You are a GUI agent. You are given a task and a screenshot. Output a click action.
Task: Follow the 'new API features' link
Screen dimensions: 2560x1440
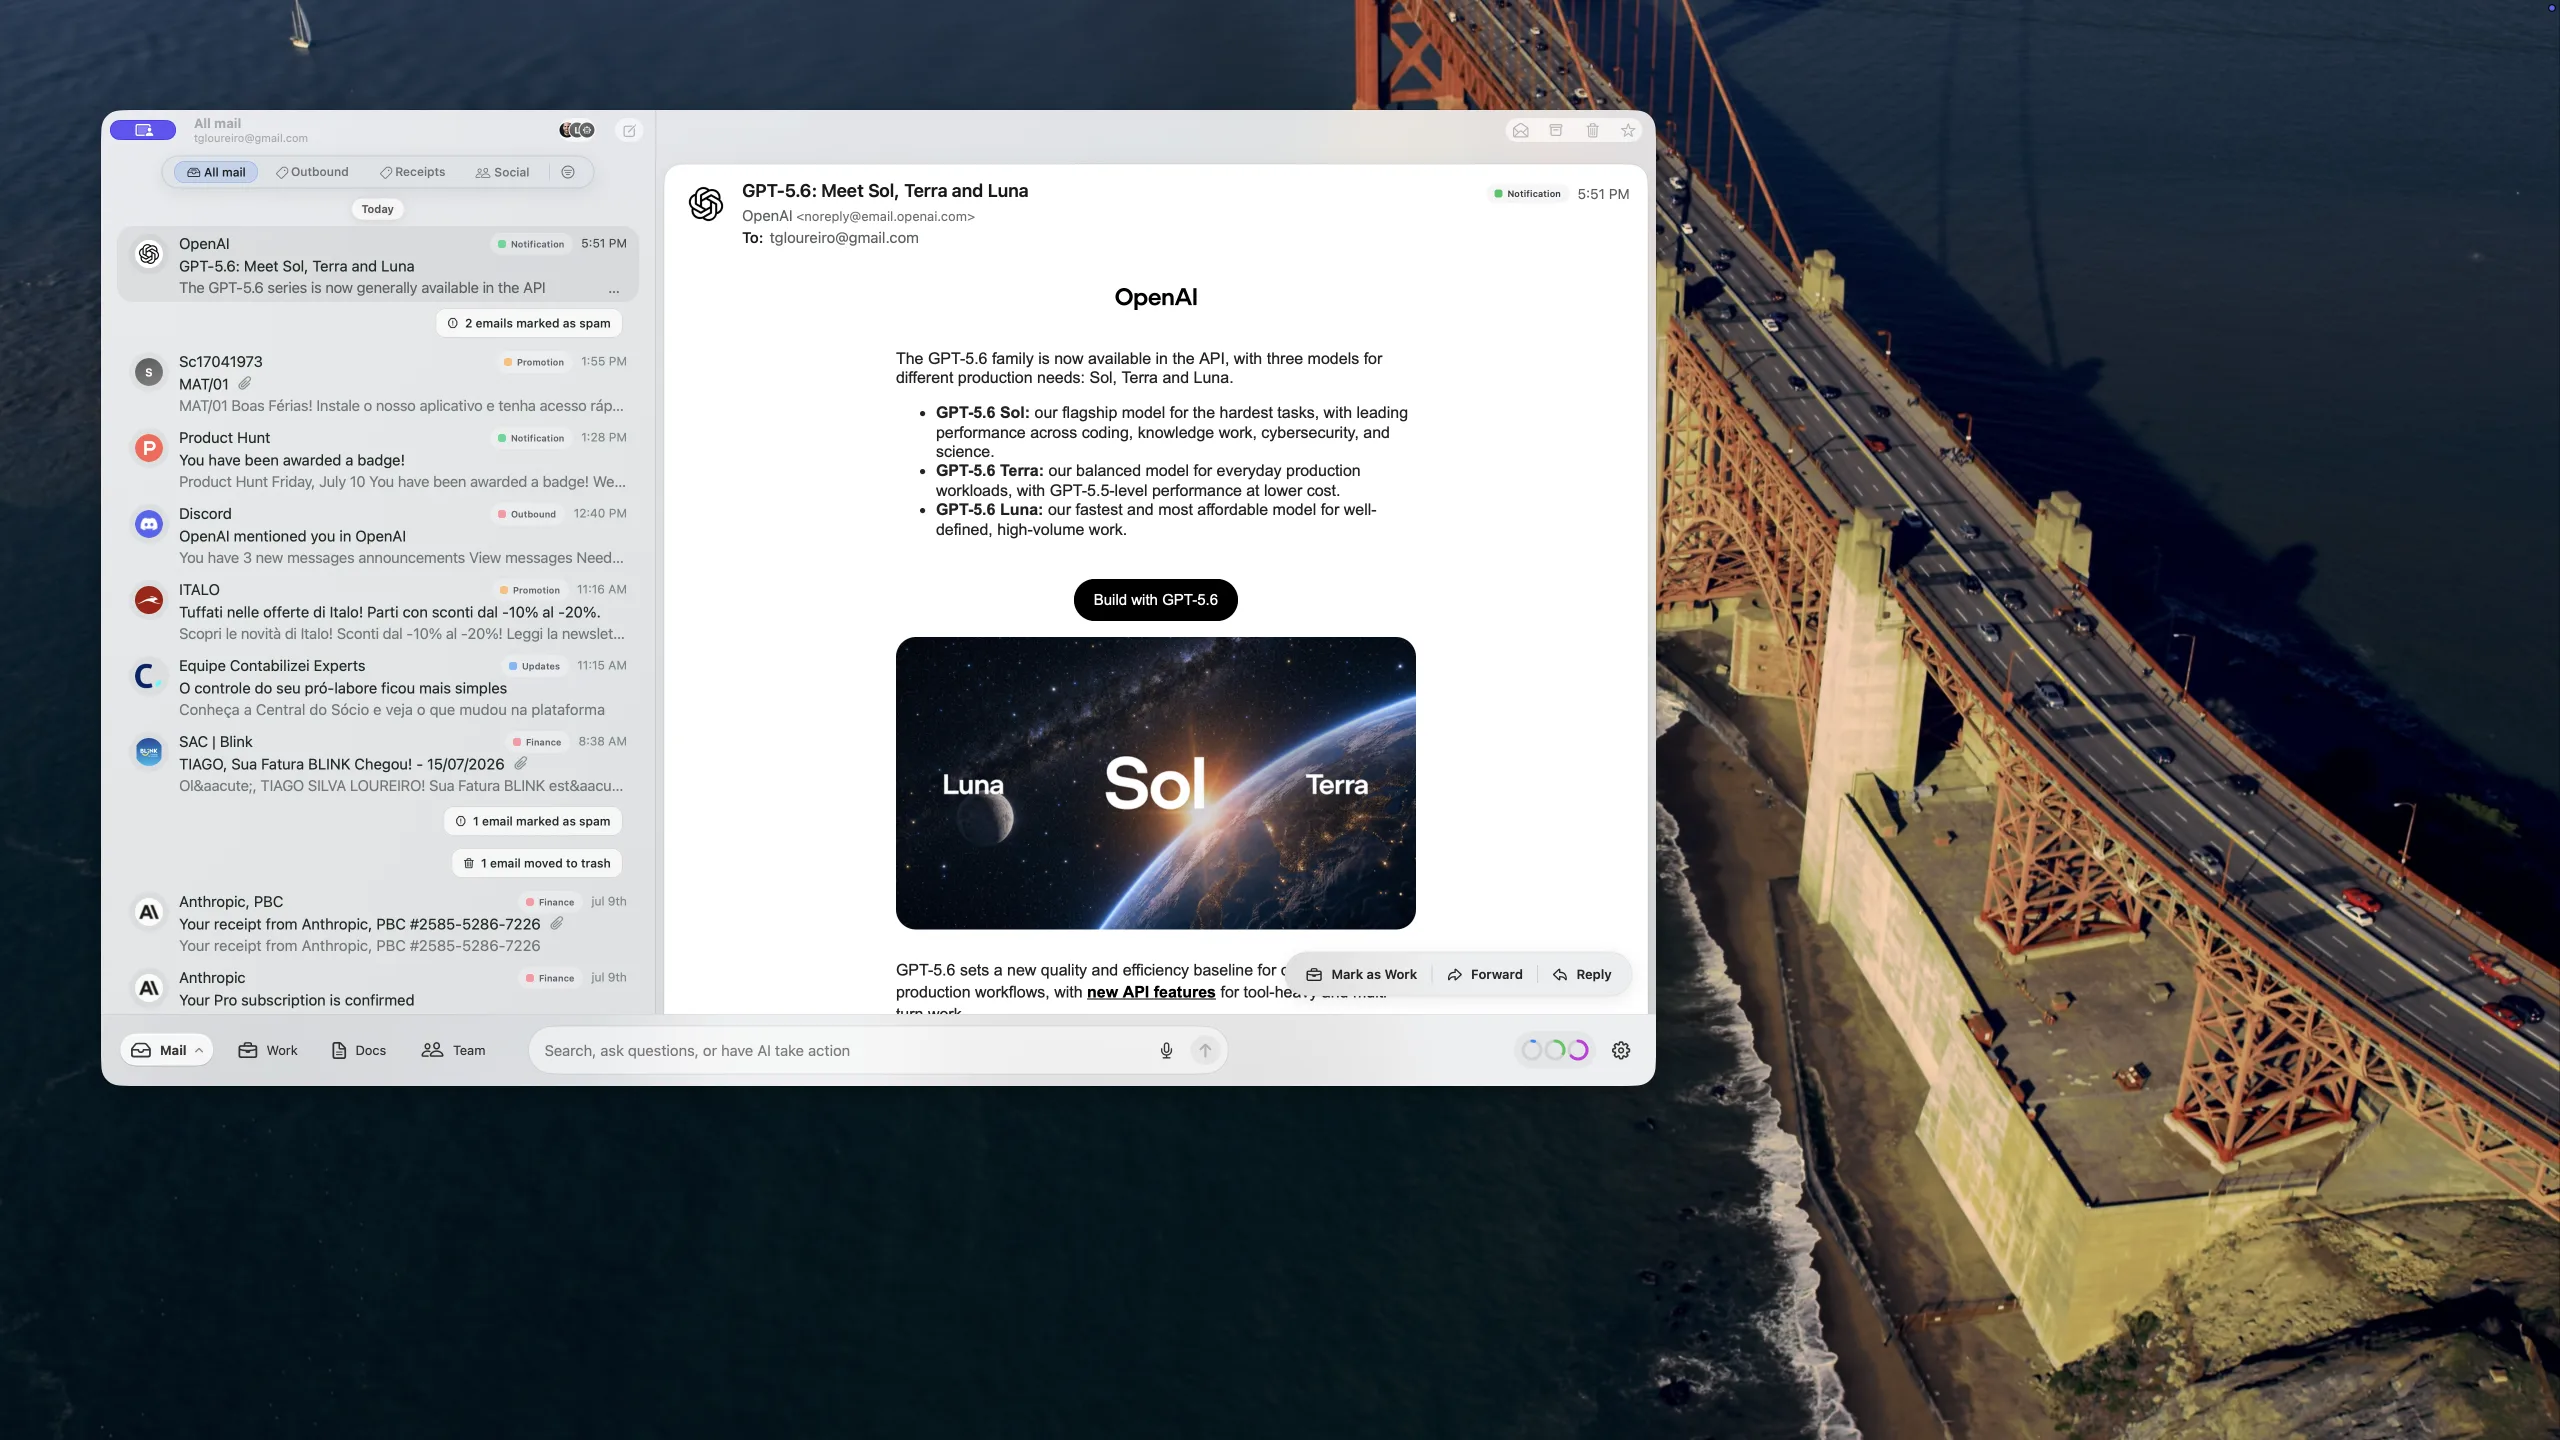(x=1151, y=992)
